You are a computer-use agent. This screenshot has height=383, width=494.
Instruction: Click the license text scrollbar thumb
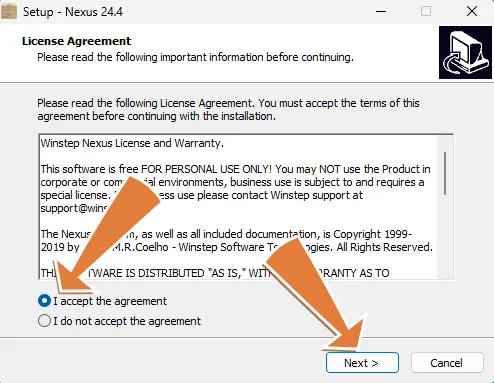(445, 173)
